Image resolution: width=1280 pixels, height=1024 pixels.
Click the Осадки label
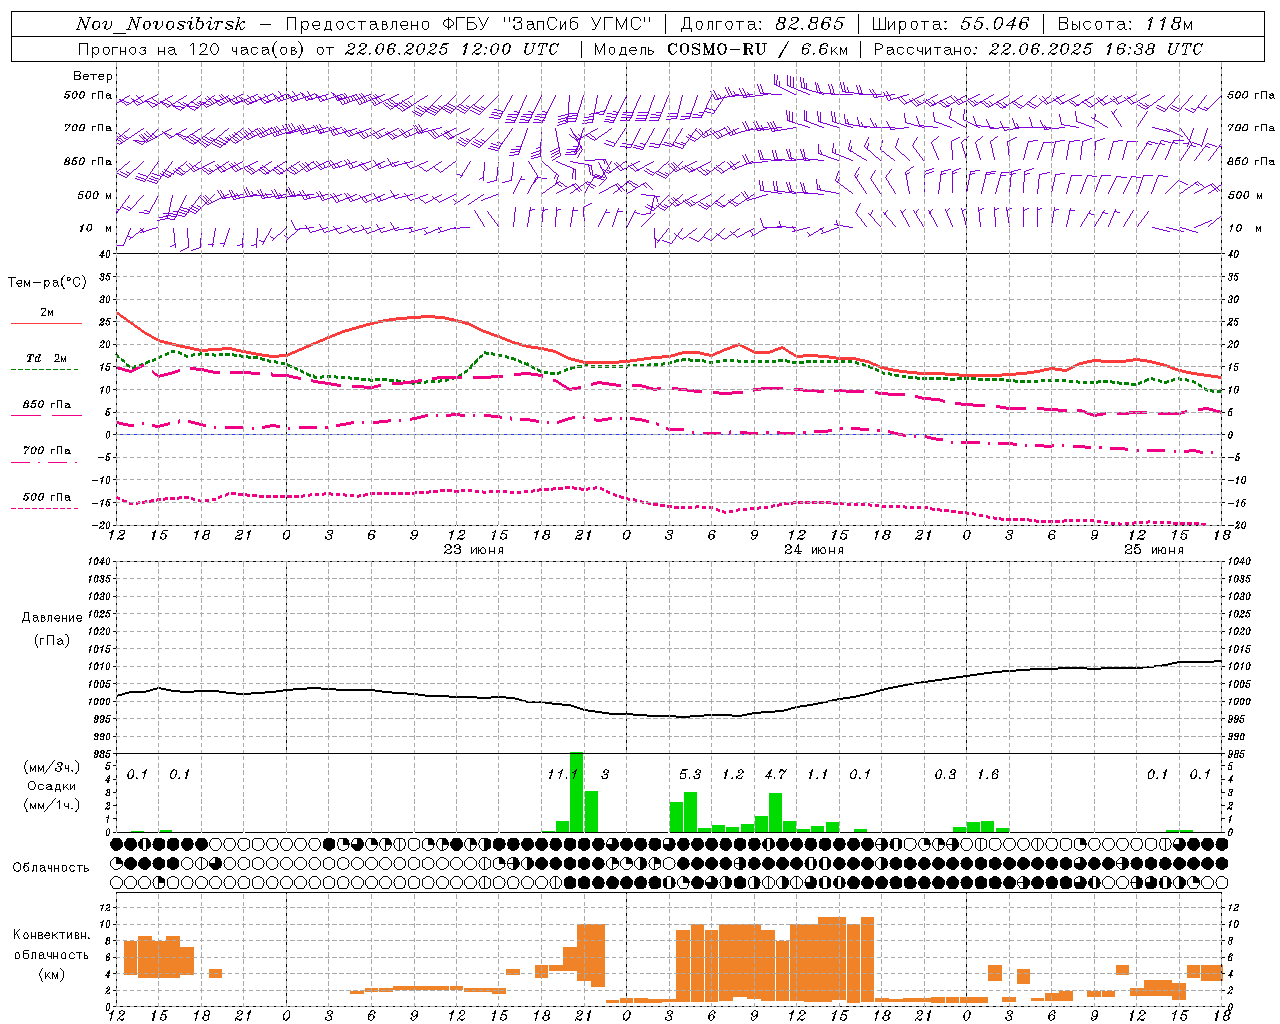[52, 786]
